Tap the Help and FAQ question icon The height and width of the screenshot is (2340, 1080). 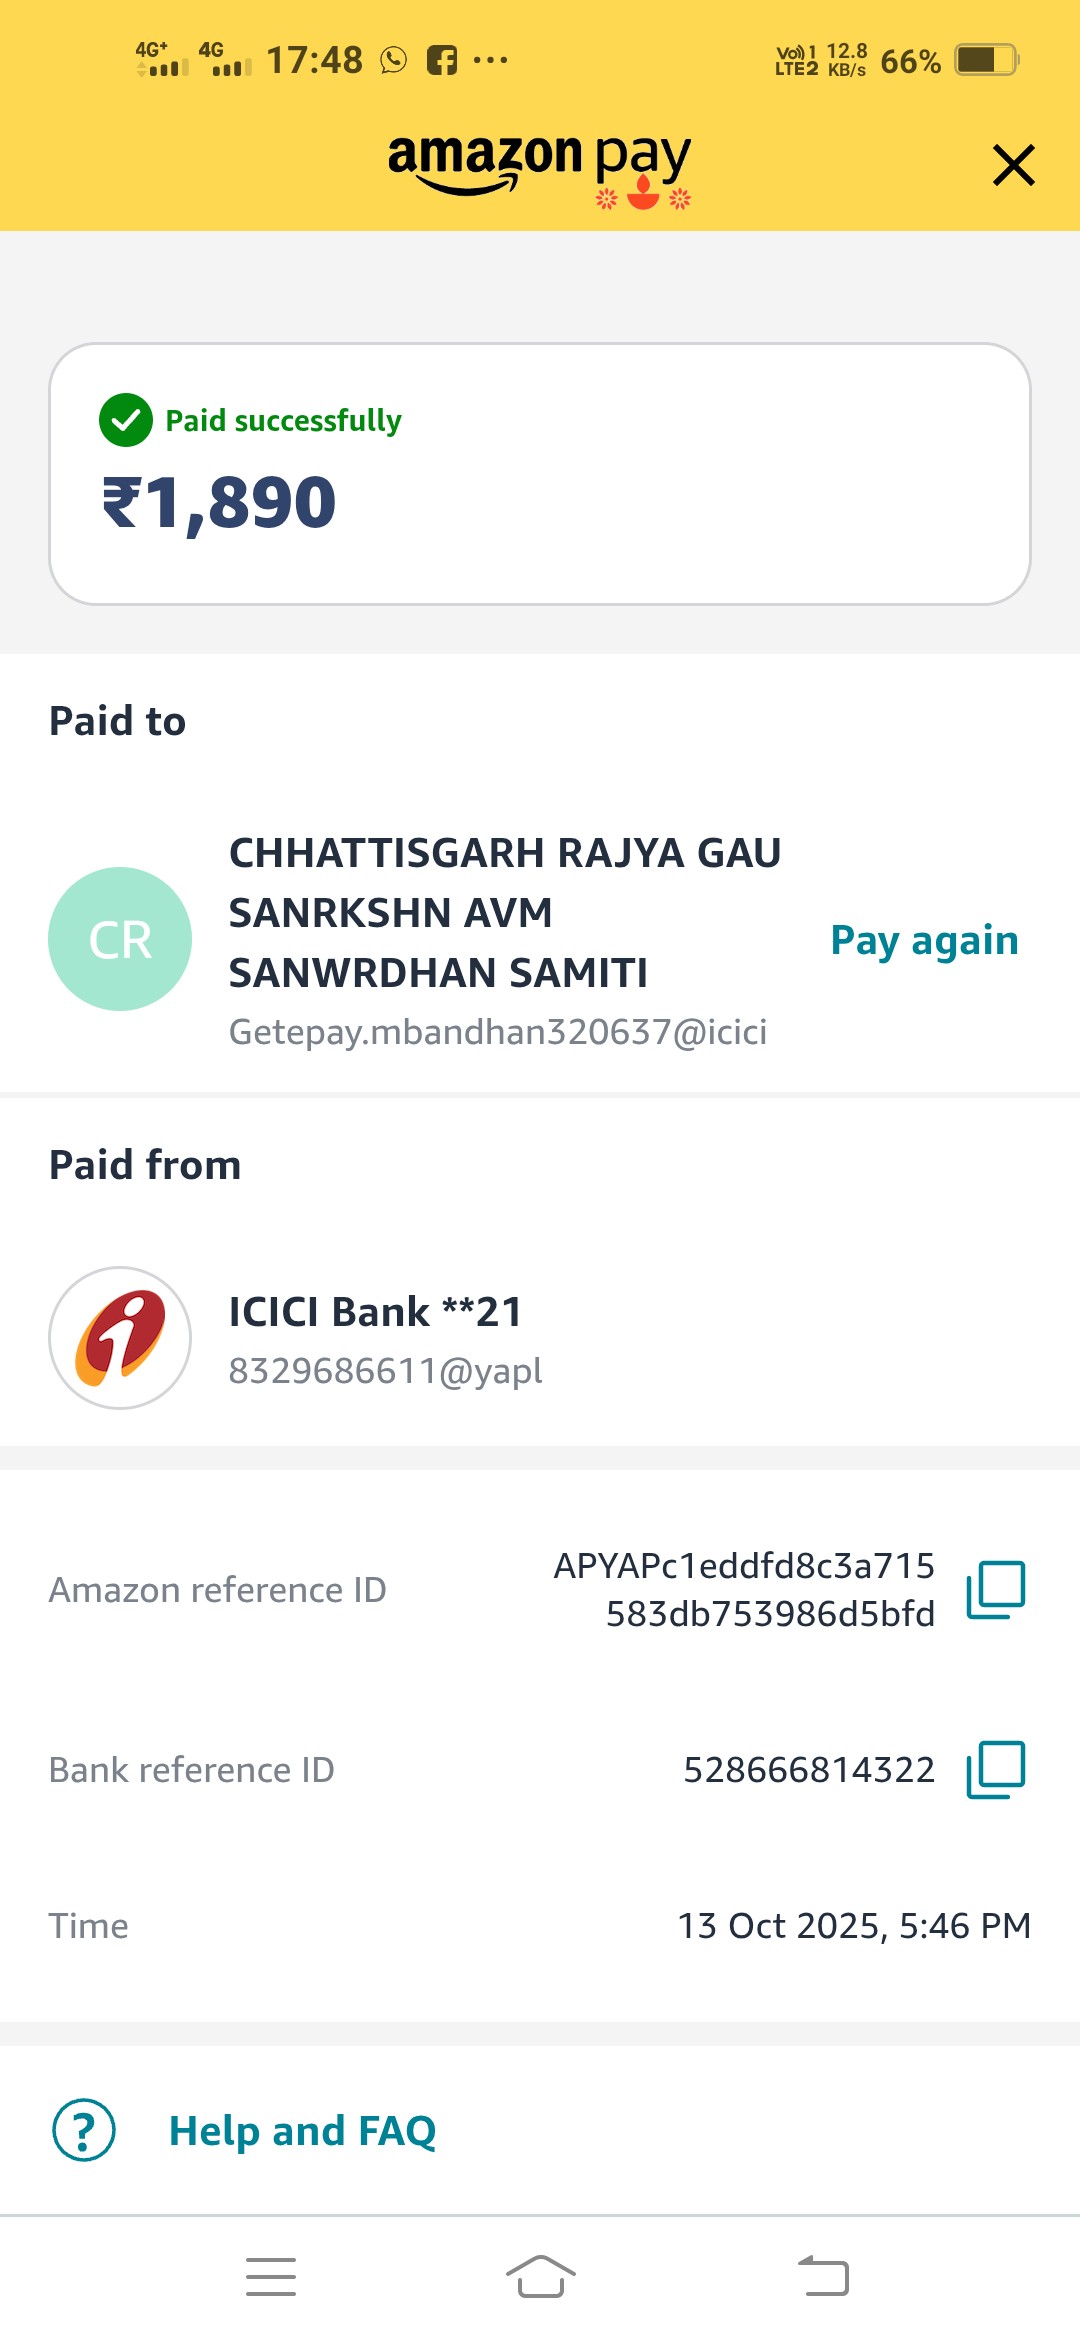(84, 2130)
